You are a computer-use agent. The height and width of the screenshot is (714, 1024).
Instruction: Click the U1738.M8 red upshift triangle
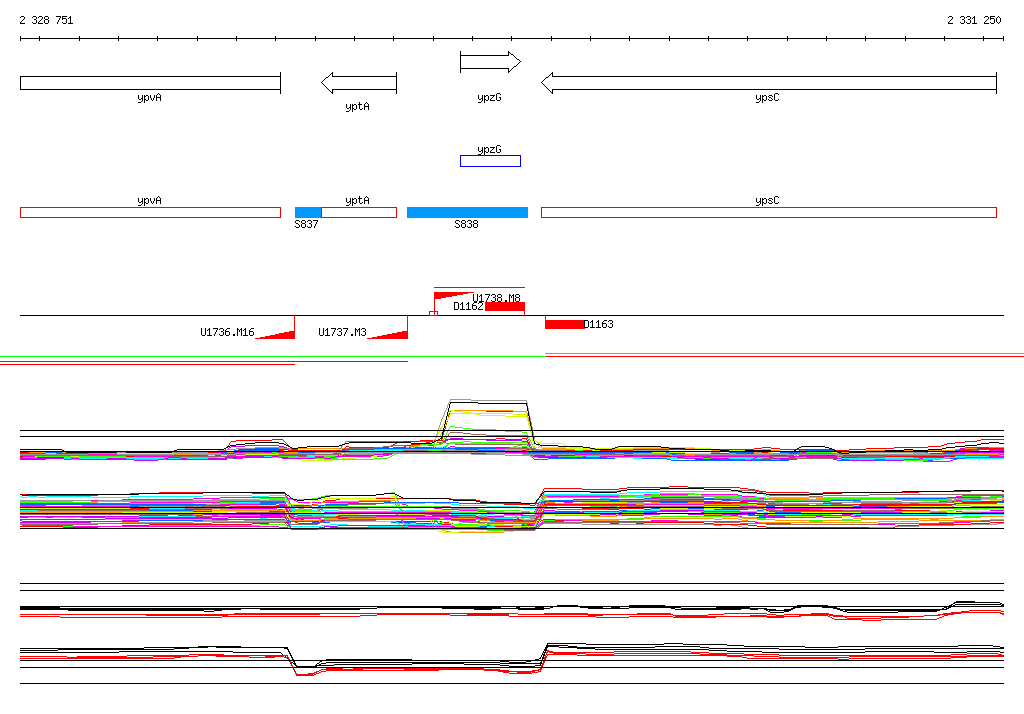coord(452,296)
